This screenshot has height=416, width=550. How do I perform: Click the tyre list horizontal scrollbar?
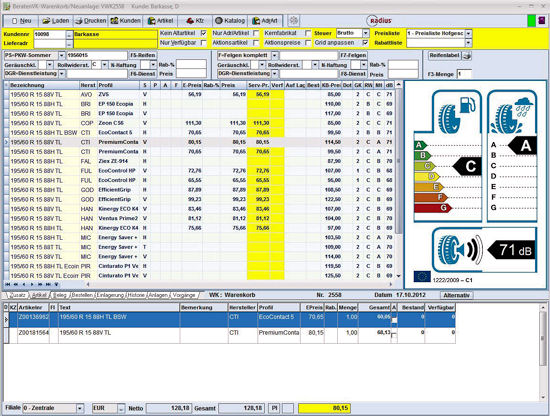239,284
